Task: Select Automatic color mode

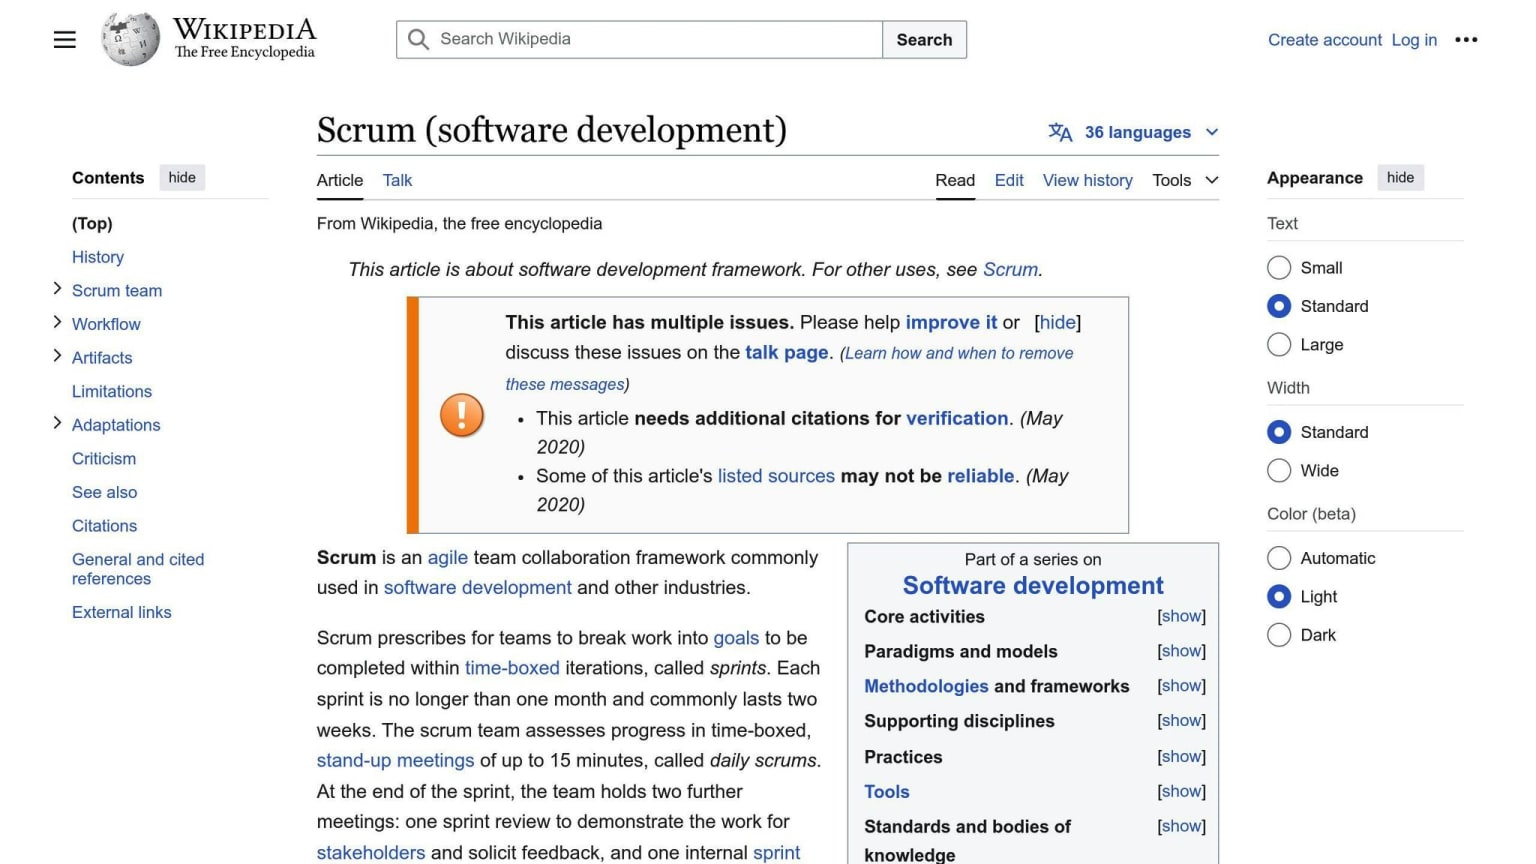Action: point(1279,558)
